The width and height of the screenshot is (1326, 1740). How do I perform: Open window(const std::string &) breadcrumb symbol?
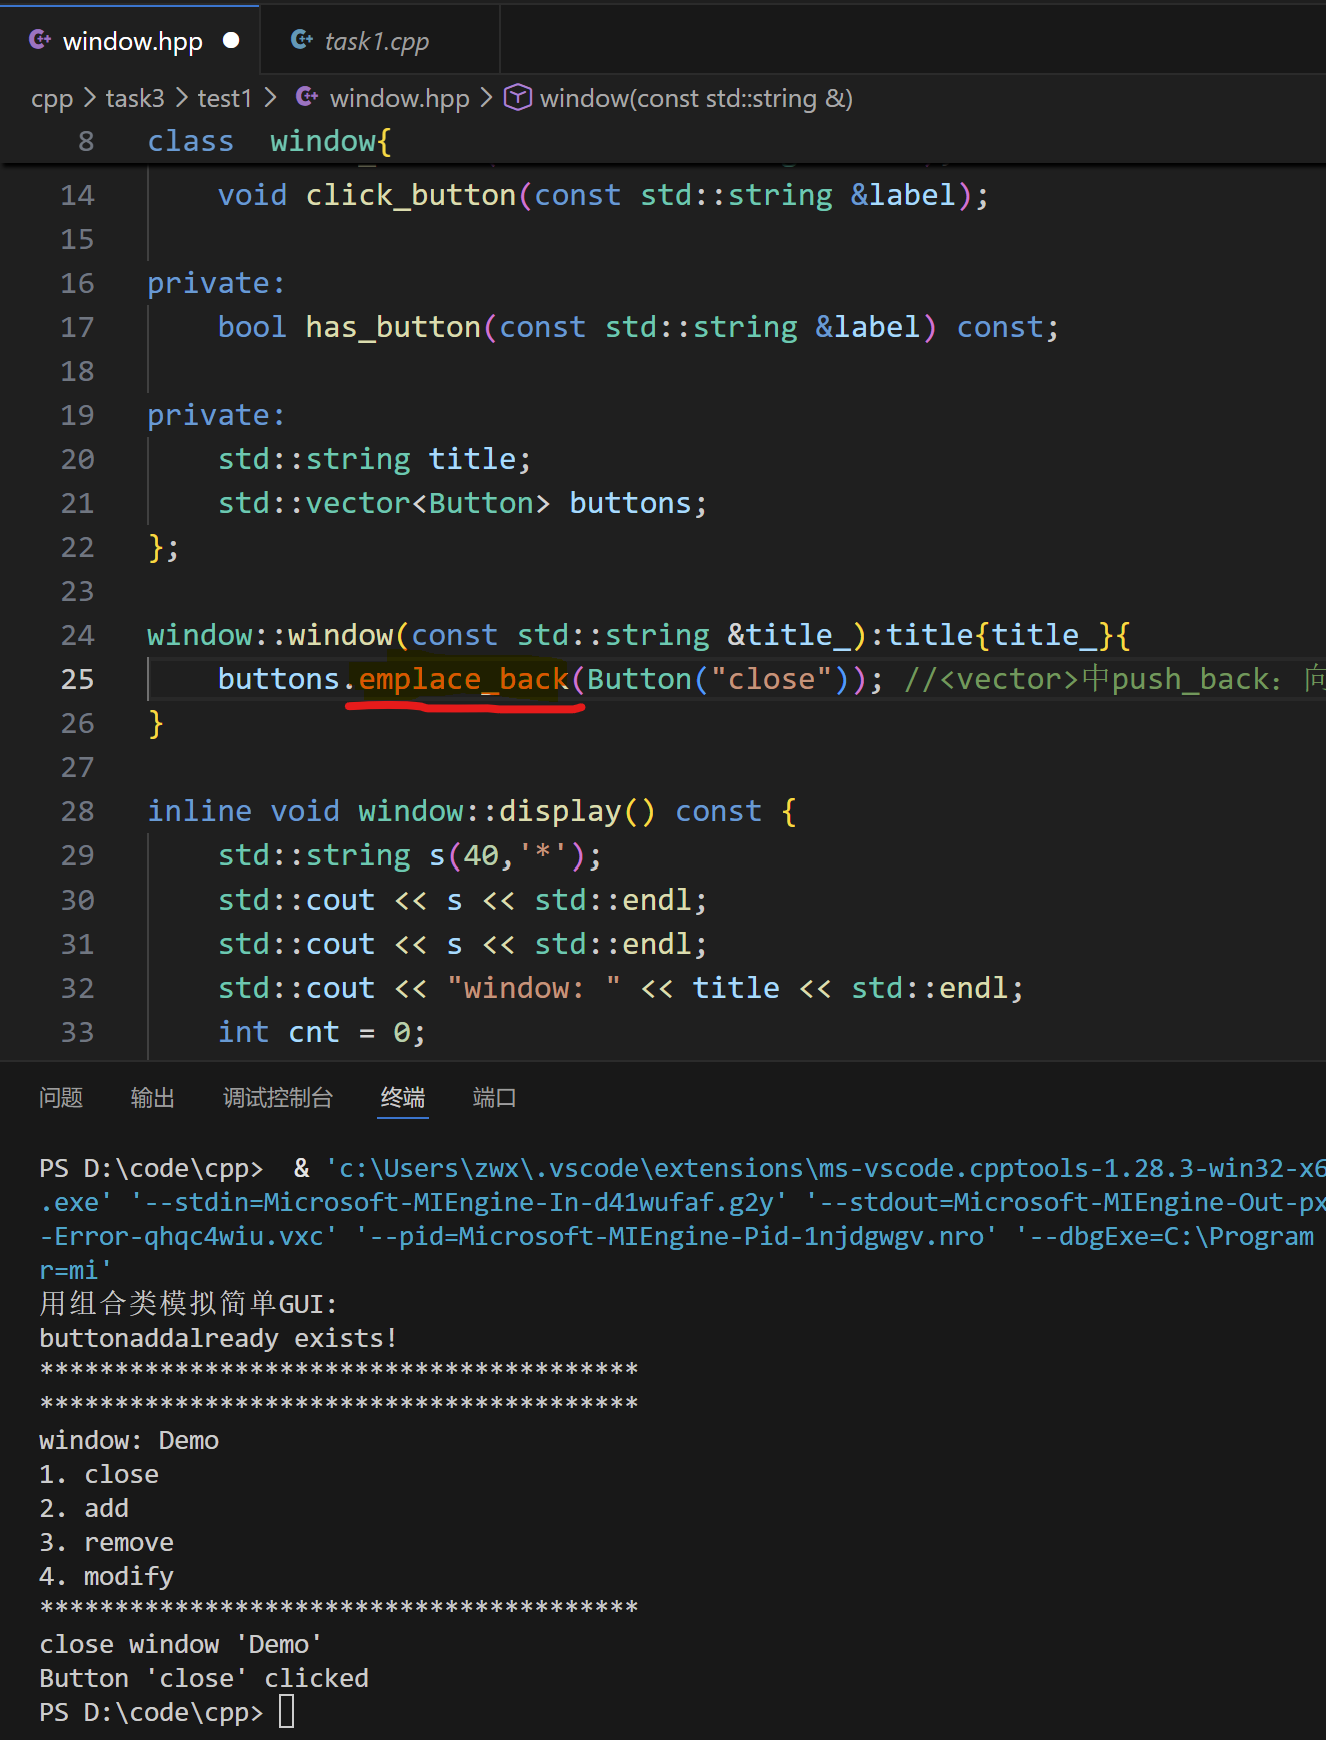tap(696, 99)
